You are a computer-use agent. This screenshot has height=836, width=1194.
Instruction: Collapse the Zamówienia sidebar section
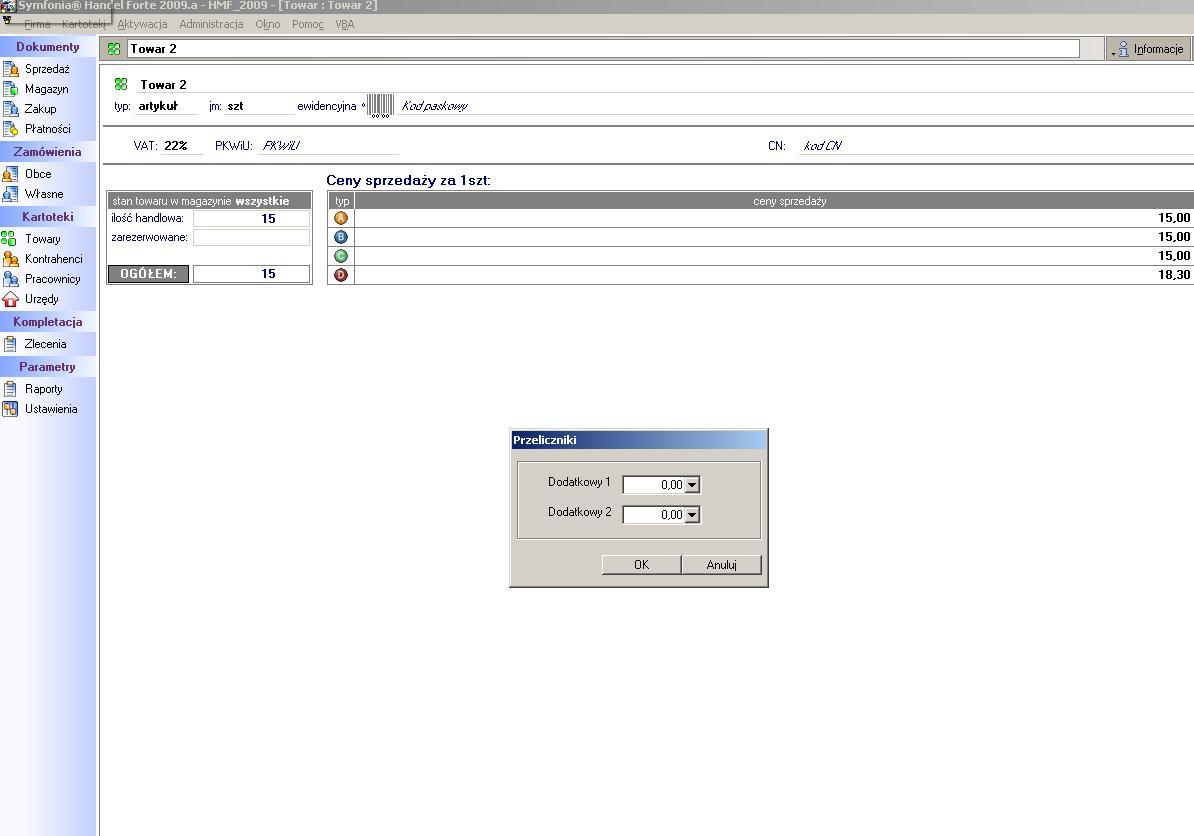48,152
